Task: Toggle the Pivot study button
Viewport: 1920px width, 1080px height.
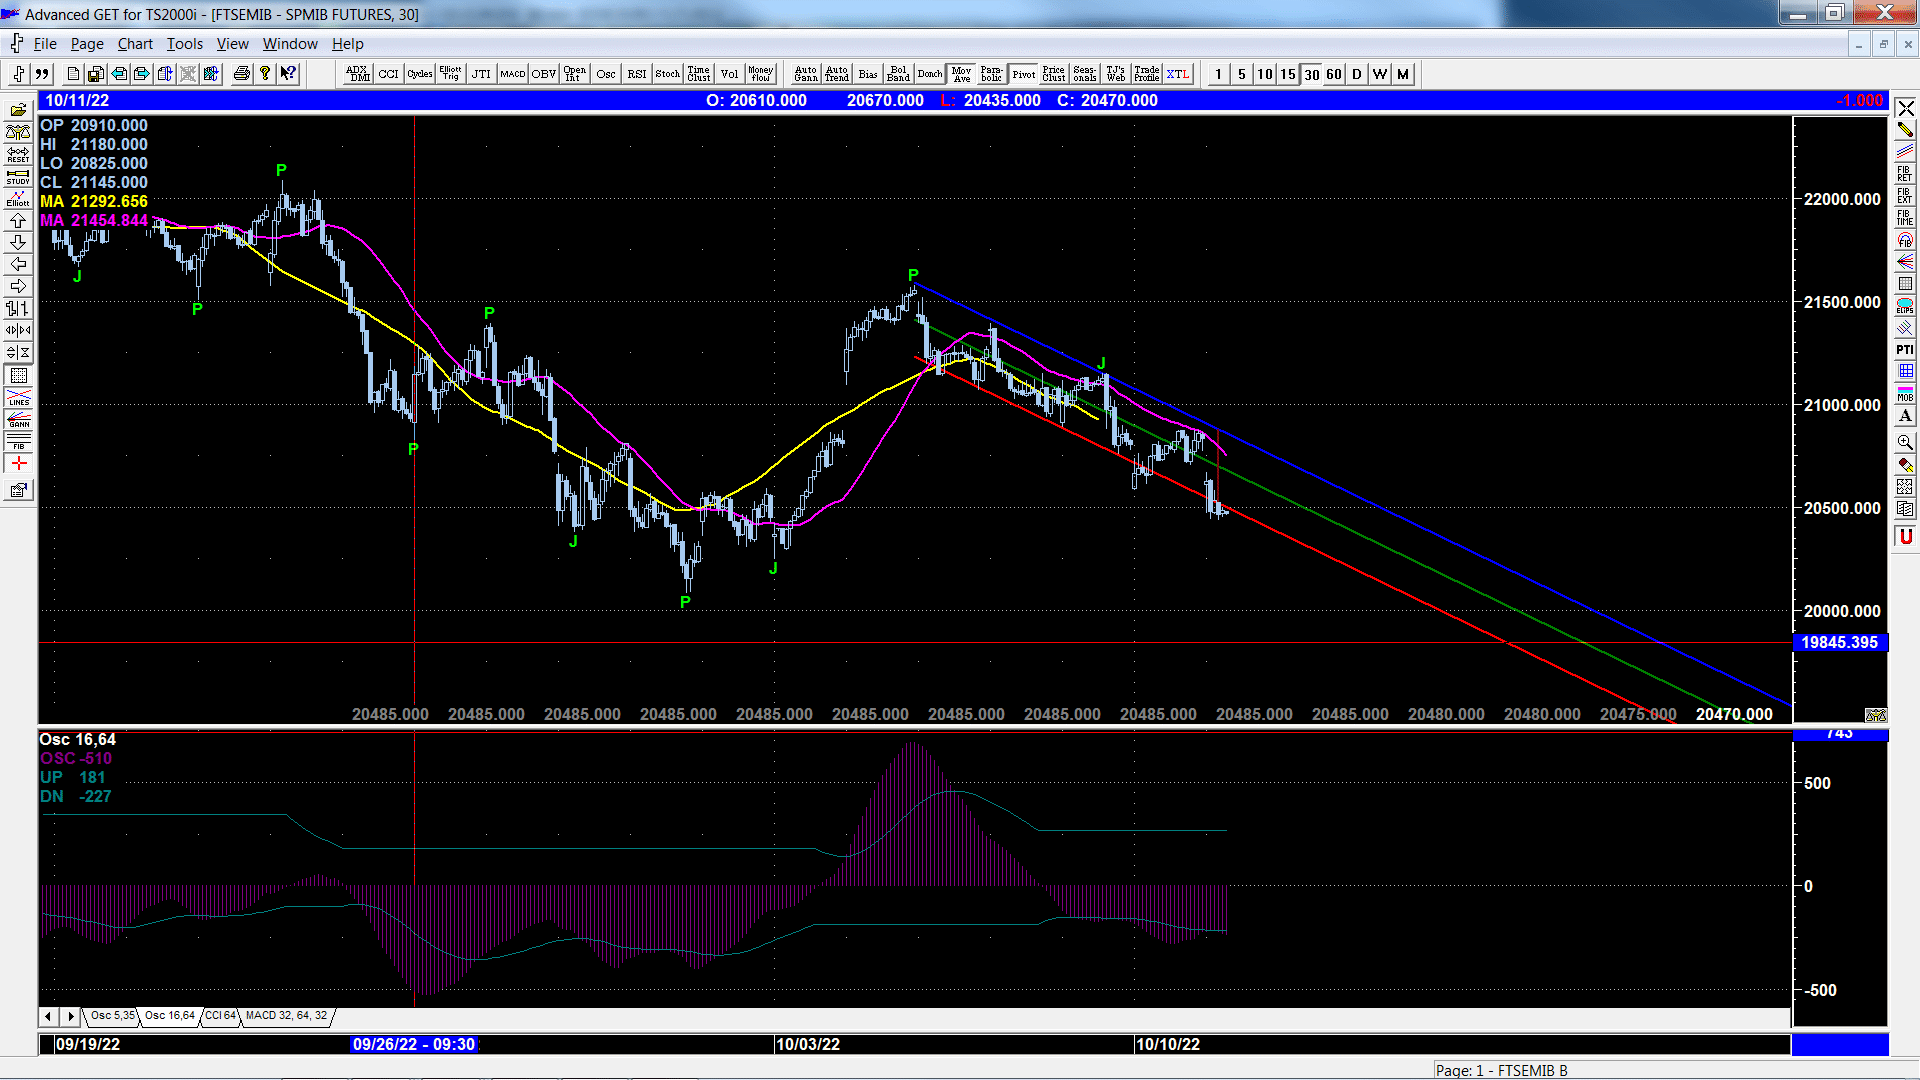Action: (1024, 74)
